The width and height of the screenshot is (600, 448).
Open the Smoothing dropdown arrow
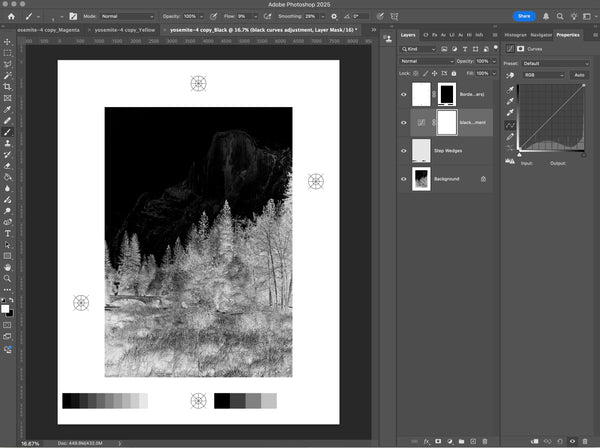323,16
